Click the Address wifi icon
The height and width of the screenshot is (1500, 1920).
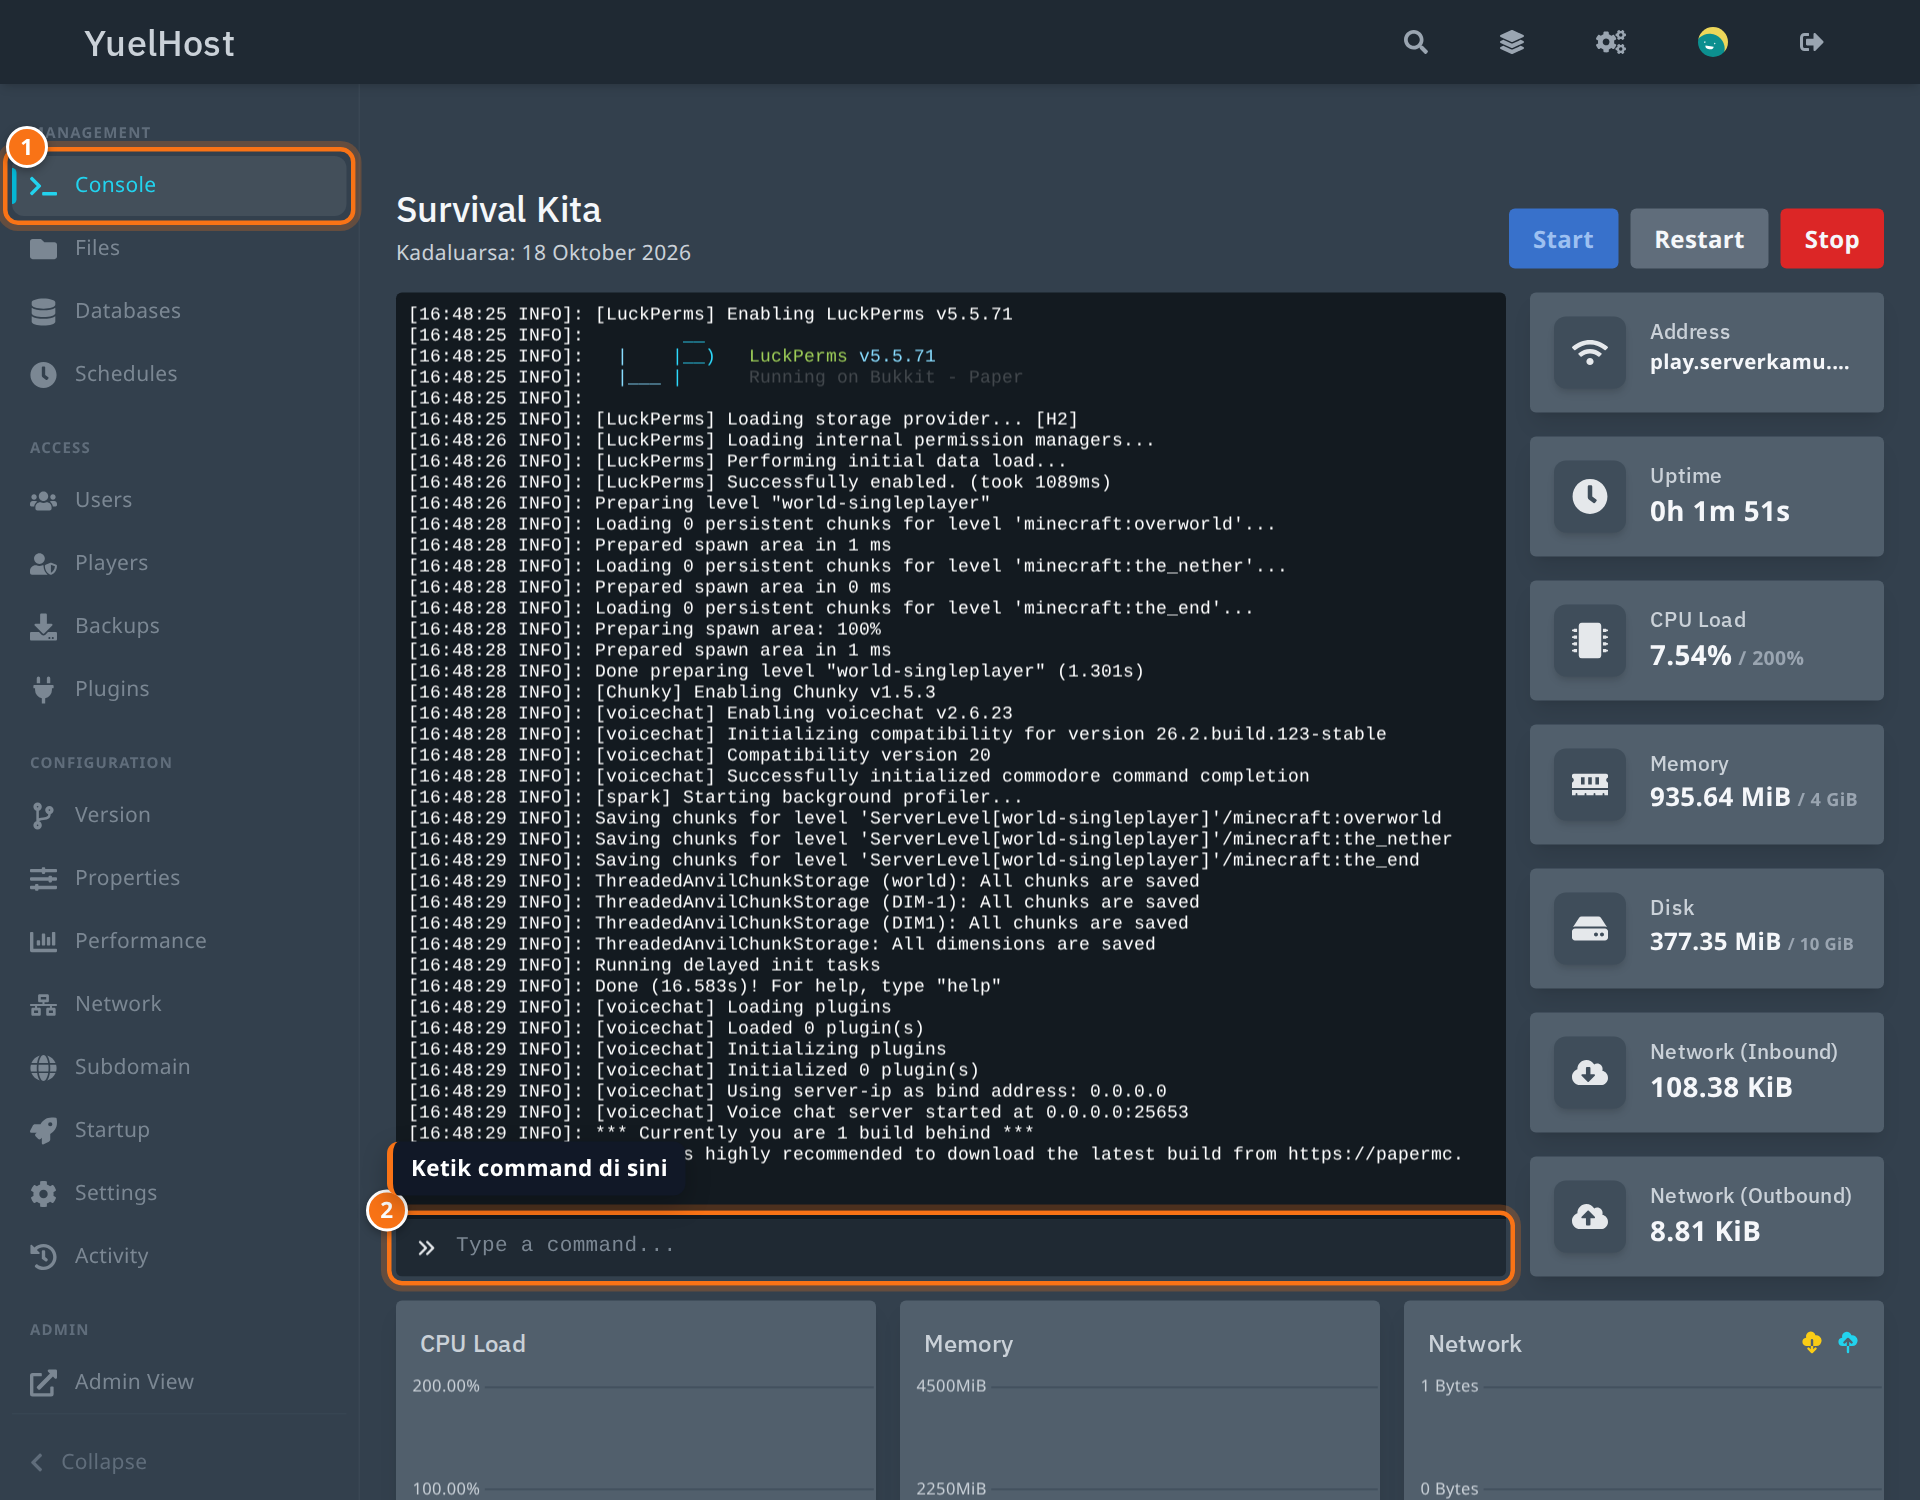pyautogui.click(x=1589, y=352)
